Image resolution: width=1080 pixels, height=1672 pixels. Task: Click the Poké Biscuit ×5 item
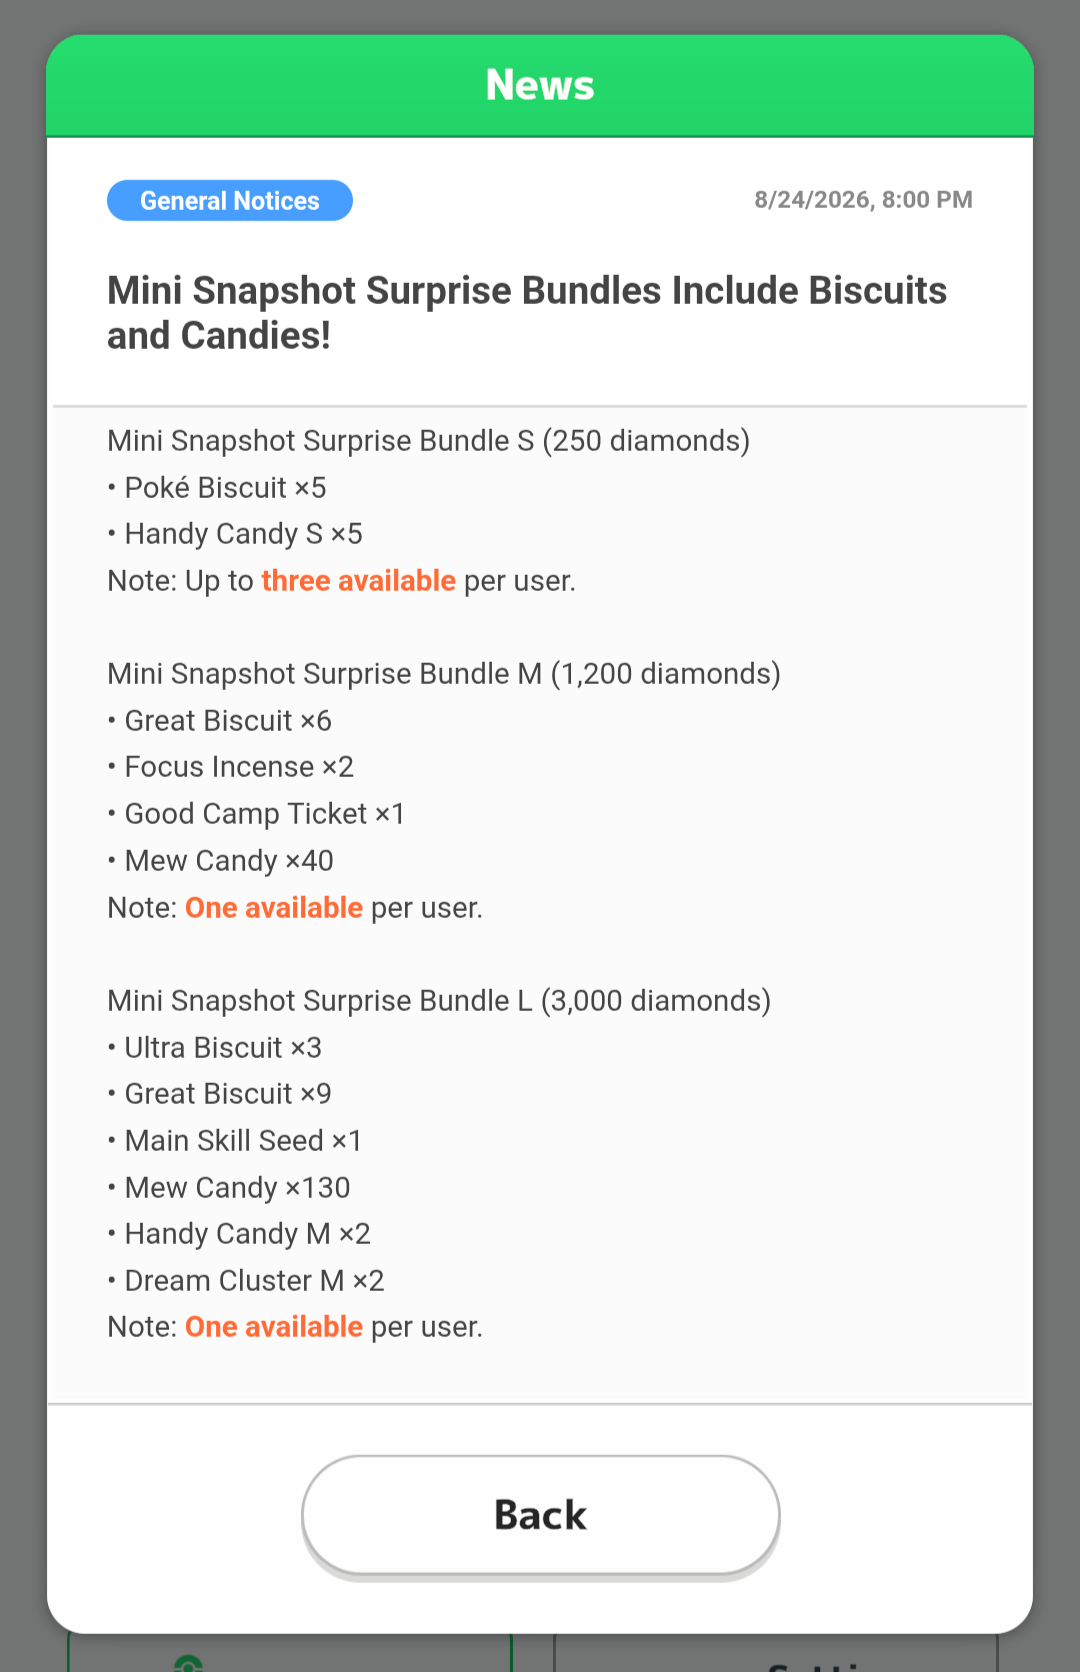217,488
